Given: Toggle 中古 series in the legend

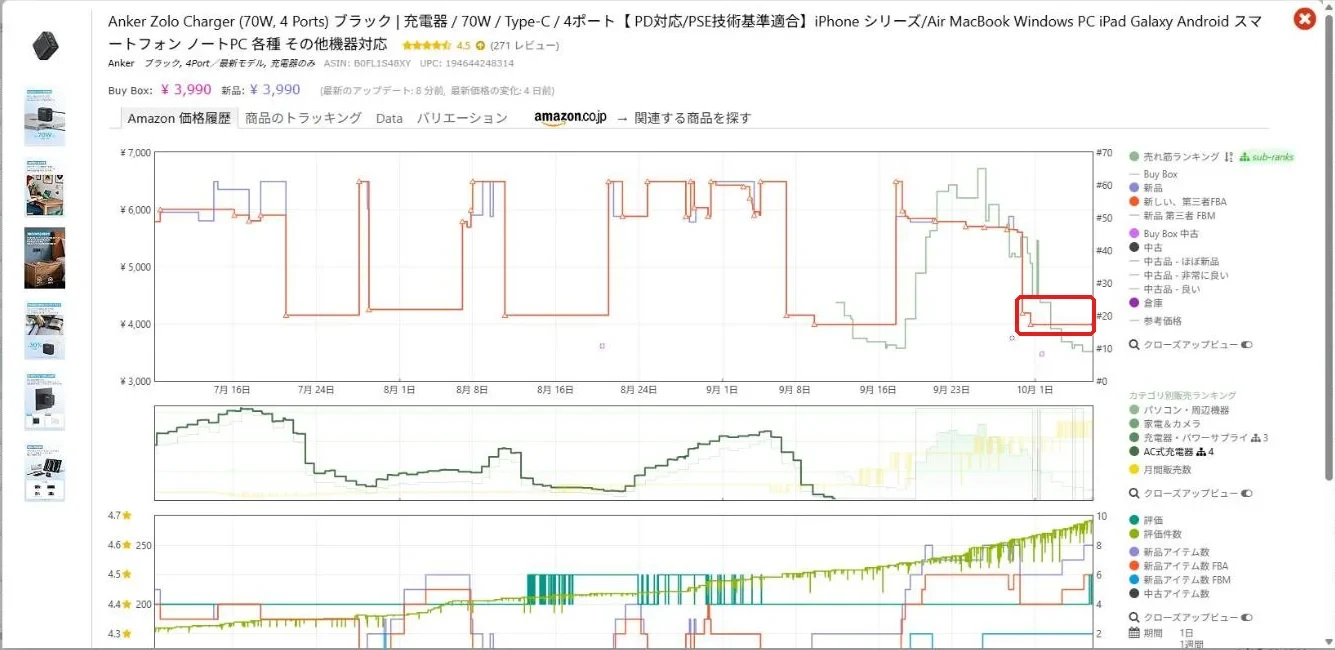Looking at the screenshot, I should [1146, 248].
